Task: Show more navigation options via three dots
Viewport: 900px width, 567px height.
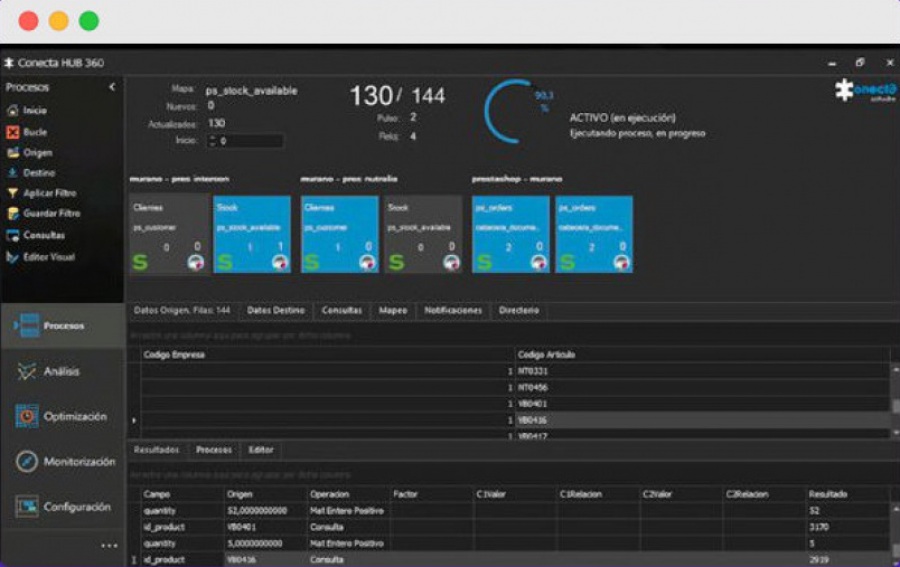Action: click(109, 546)
